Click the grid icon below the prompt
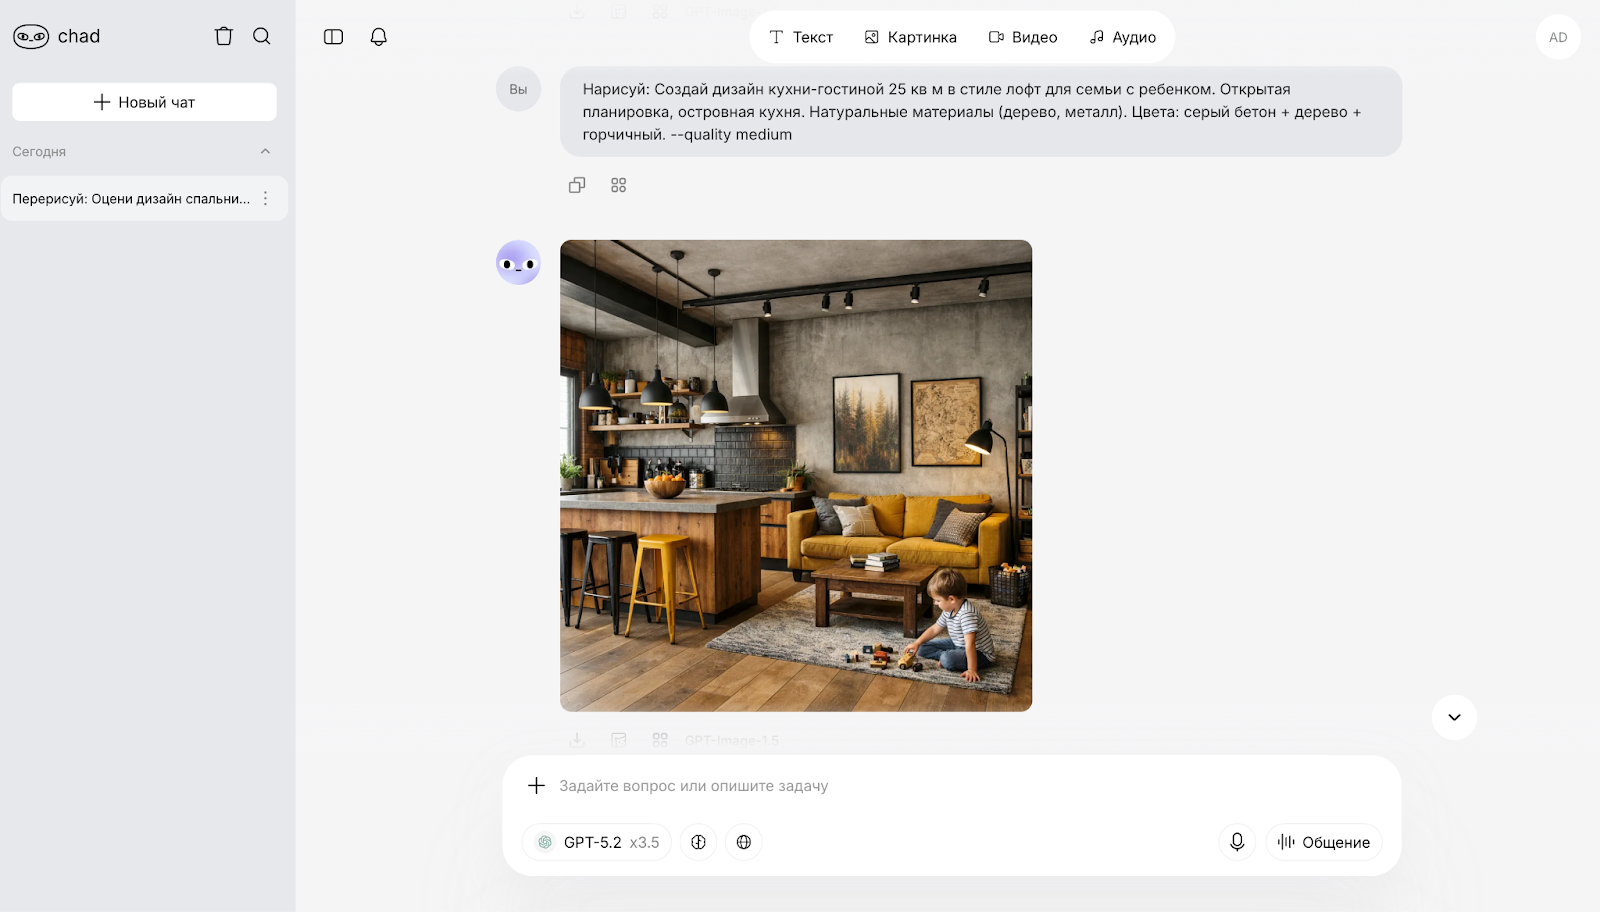Image resolution: width=1600 pixels, height=912 pixels. click(619, 185)
